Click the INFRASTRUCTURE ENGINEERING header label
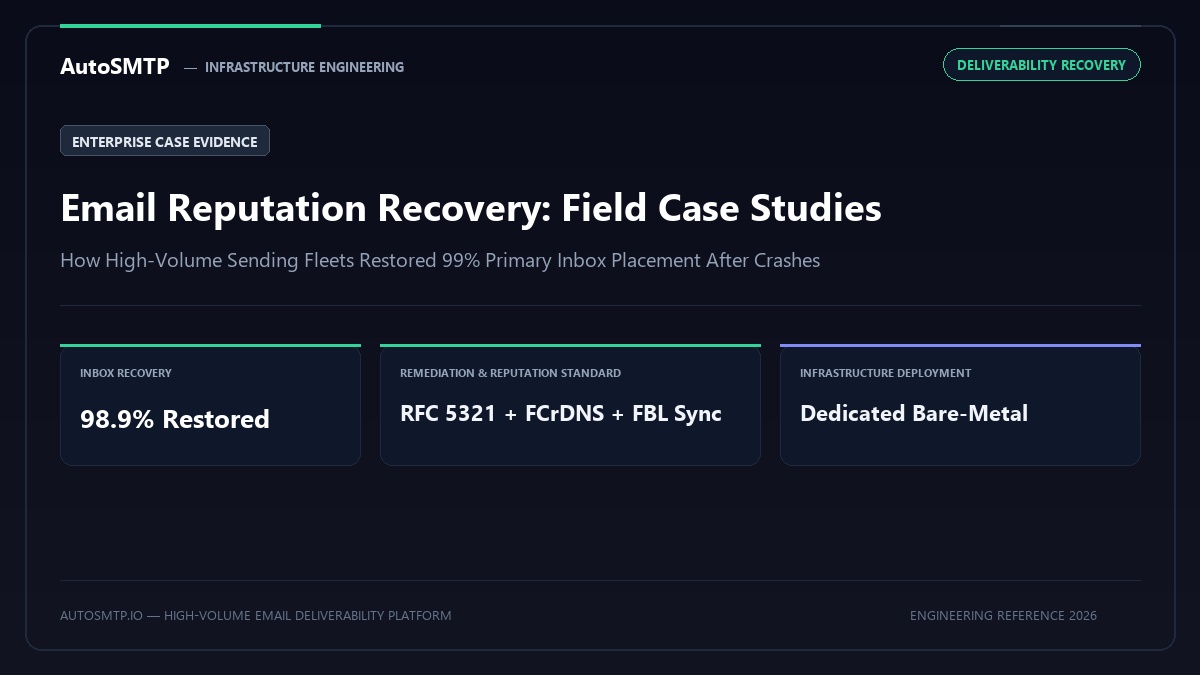The width and height of the screenshot is (1200, 675). 304,67
